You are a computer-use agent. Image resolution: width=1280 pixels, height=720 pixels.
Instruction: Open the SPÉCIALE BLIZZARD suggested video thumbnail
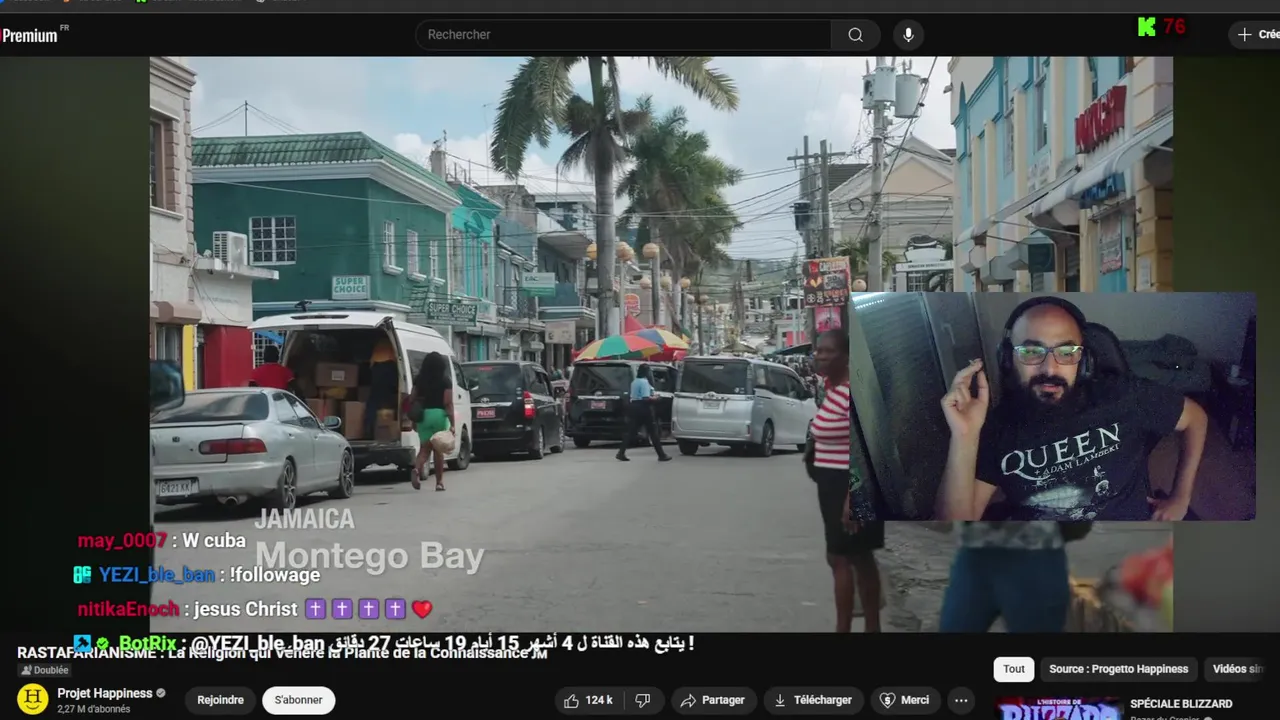coord(1059,709)
